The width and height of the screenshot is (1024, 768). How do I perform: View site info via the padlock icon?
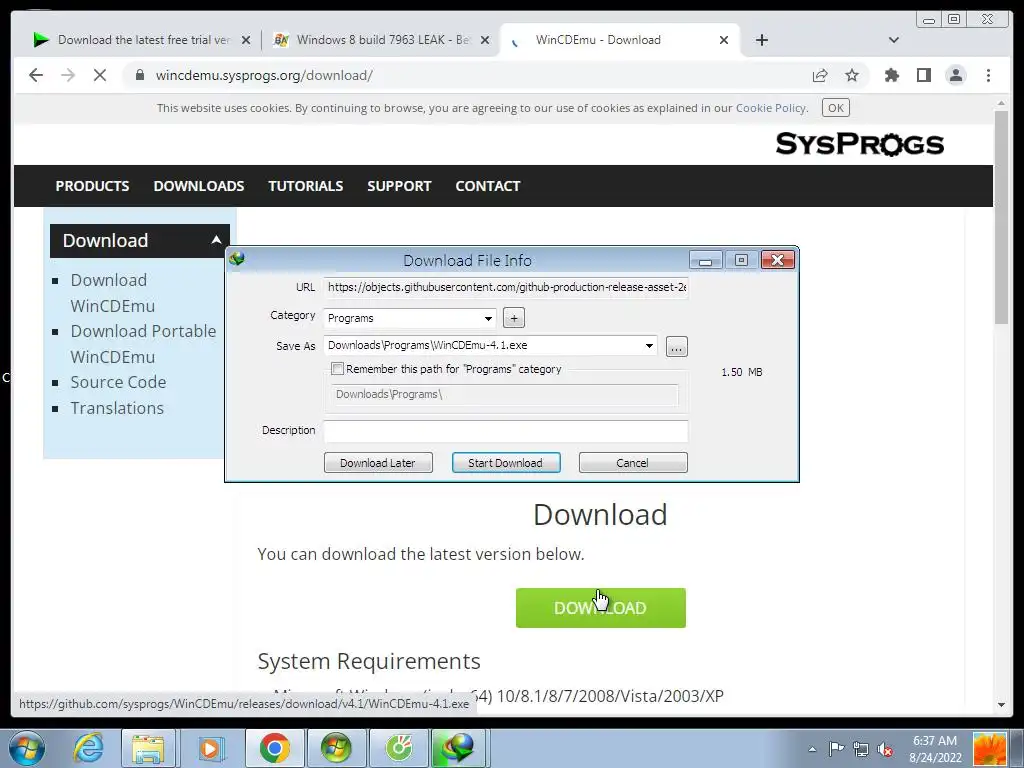(139, 75)
